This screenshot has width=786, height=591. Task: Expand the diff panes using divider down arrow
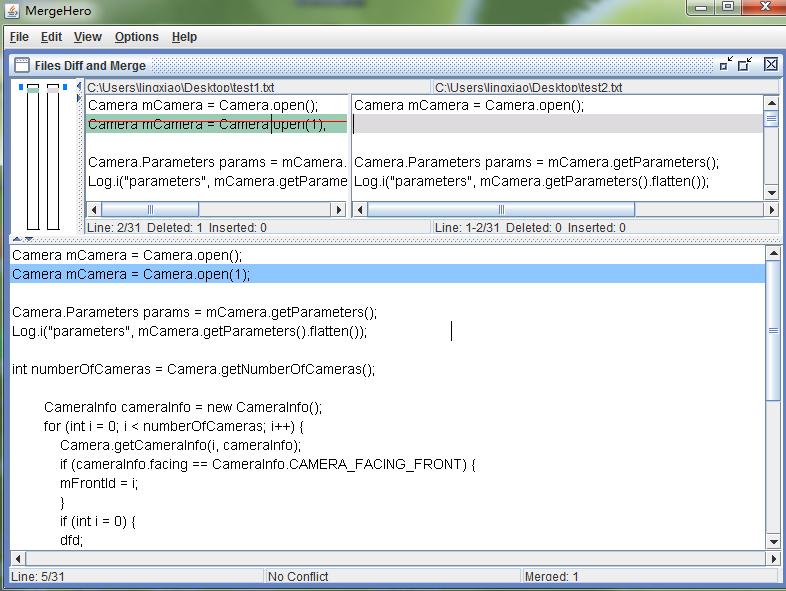[28, 238]
